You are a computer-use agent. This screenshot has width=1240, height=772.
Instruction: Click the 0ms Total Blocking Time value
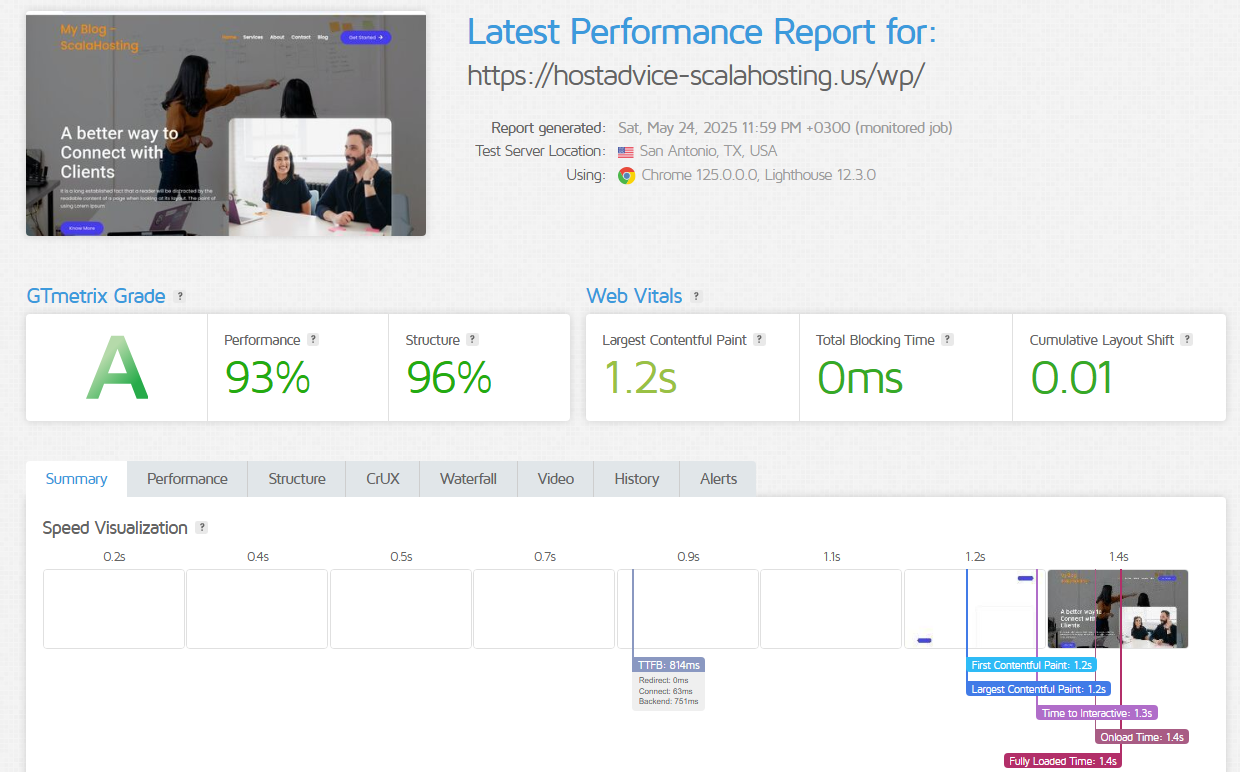pyautogui.click(x=860, y=378)
